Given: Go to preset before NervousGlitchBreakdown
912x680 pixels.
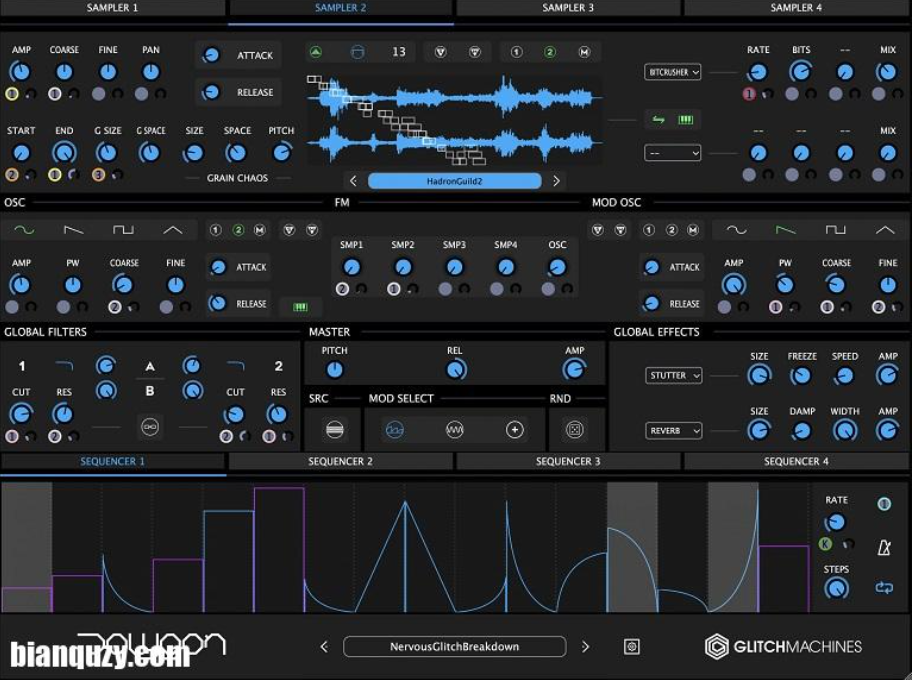Looking at the screenshot, I should tap(324, 646).
